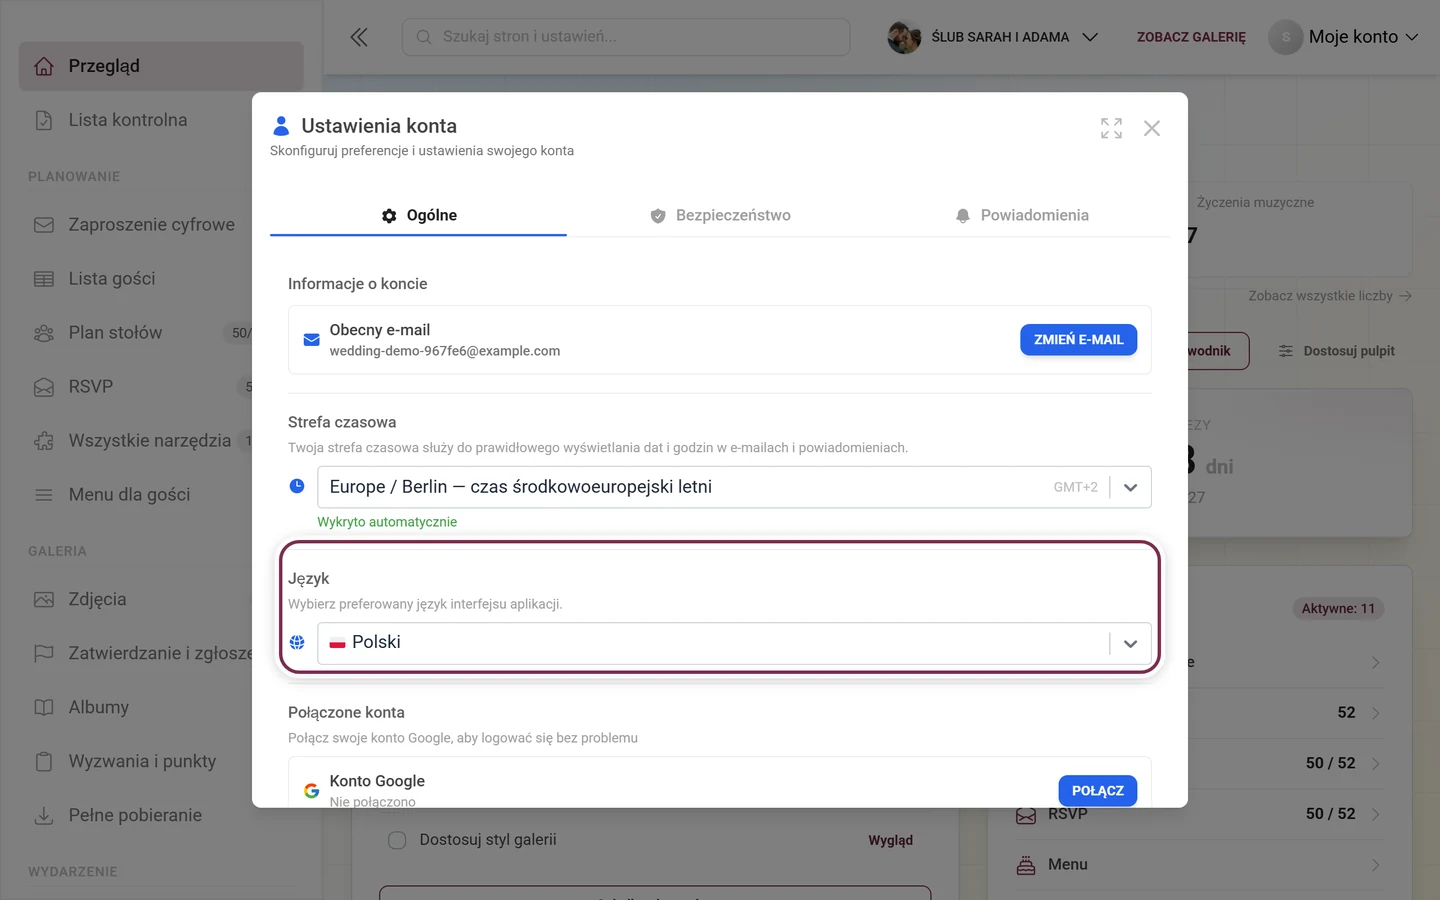1440x900 pixels.
Task: Expand the Ślub Sarah i Adama event switcher
Action: point(993,37)
